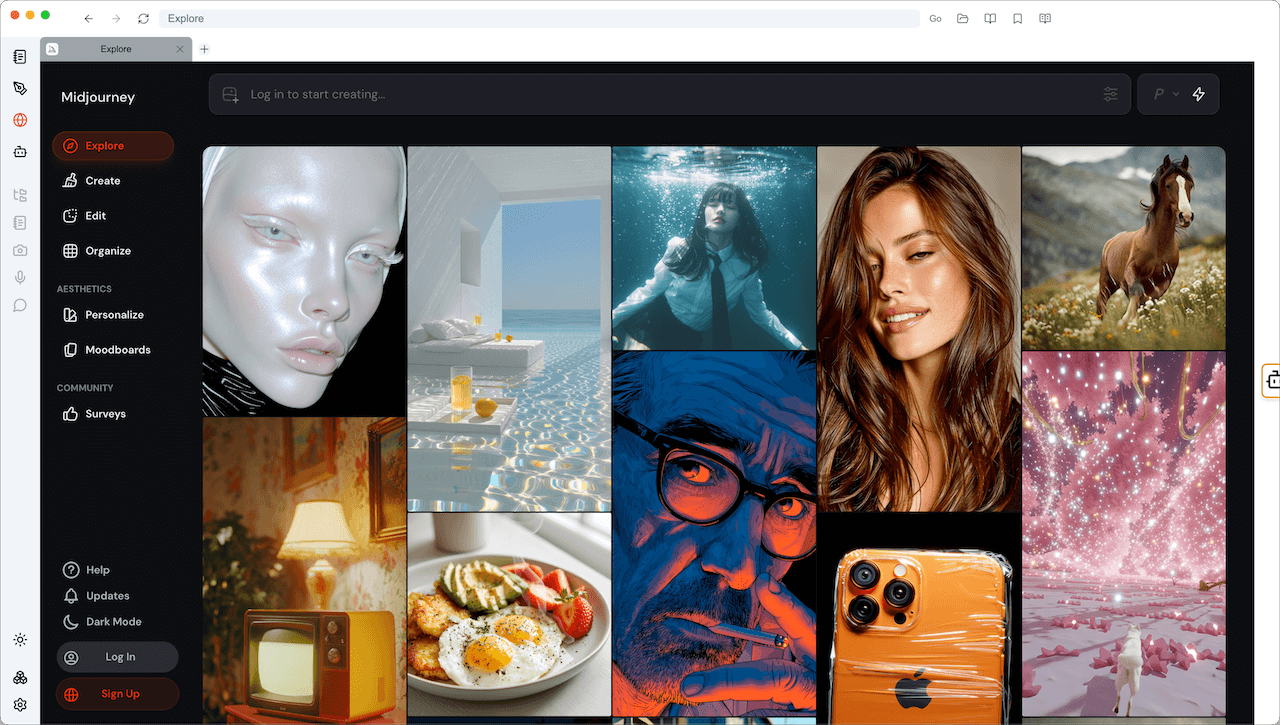This screenshot has height=725, width=1280.
Task: Close the Explore tab
Action: (x=180, y=49)
